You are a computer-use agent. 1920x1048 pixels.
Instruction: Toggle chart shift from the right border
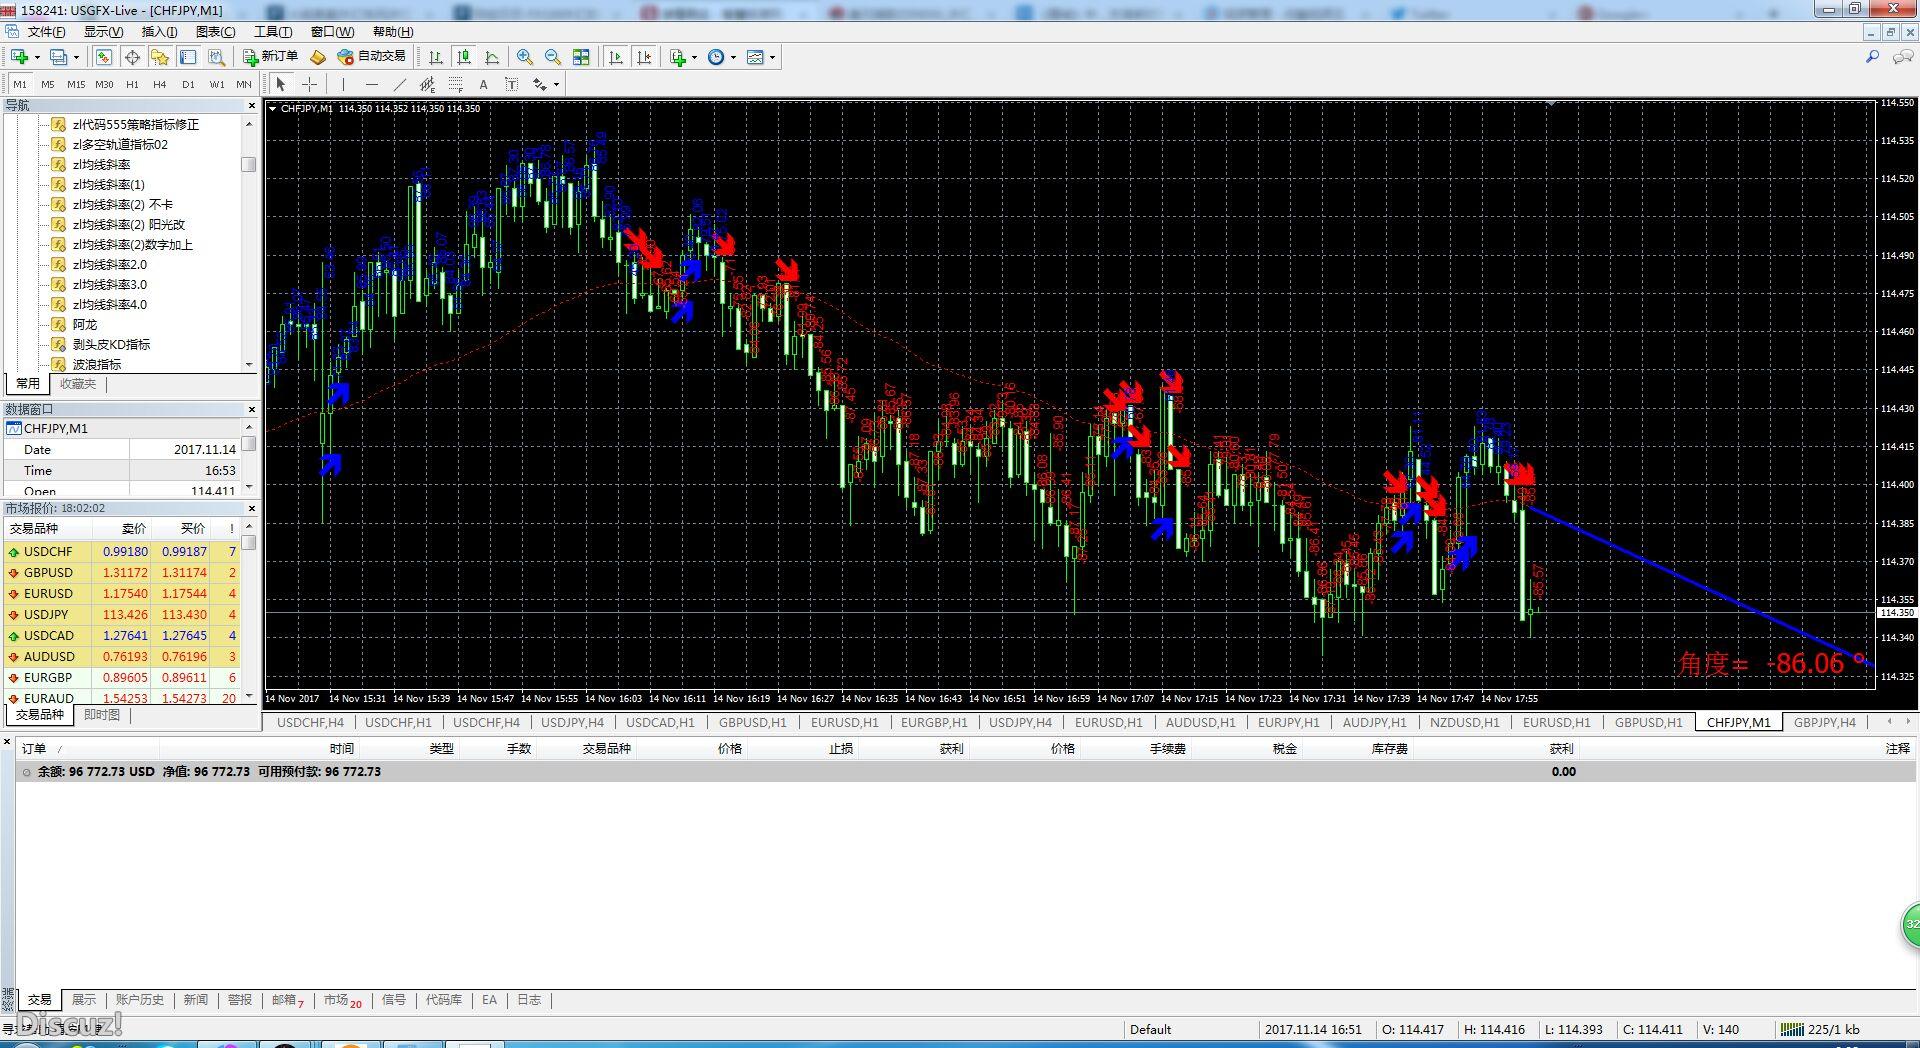coord(644,57)
